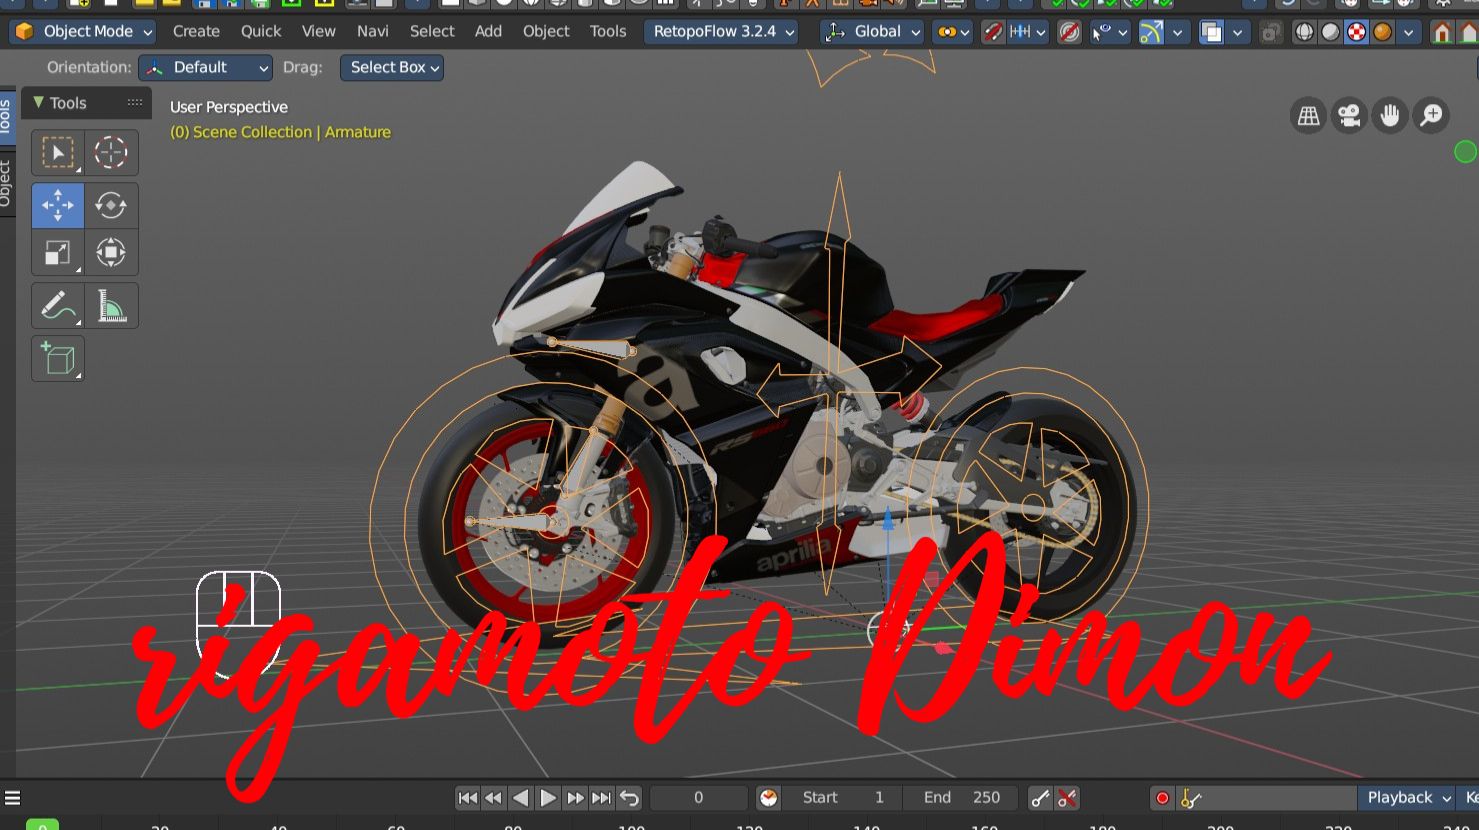The height and width of the screenshot is (830, 1479).
Task: Open the visibility and selectability dropdown
Action: pos(1109,32)
